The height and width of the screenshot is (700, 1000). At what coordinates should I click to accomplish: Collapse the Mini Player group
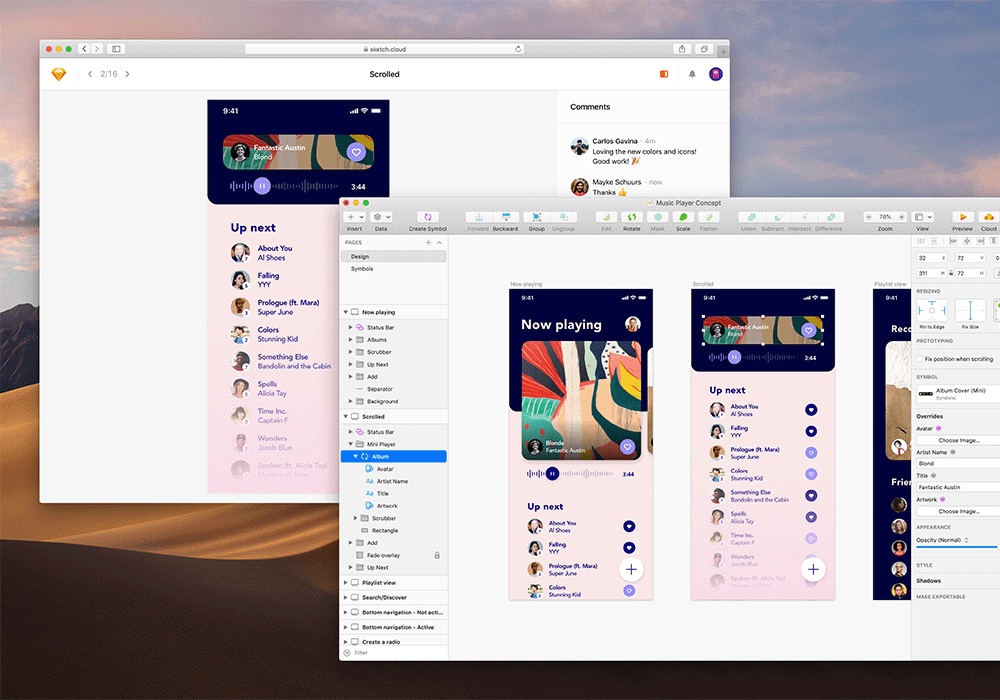coord(350,444)
